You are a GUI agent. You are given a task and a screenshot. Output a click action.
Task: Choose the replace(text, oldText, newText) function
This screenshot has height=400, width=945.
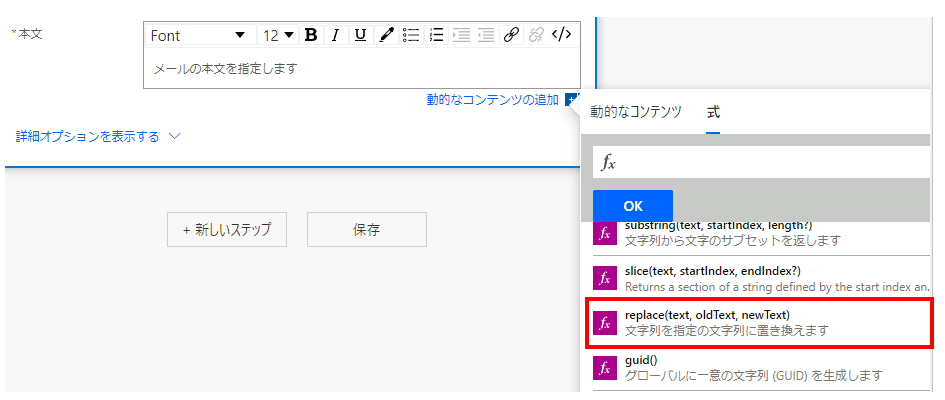pyautogui.click(x=758, y=322)
